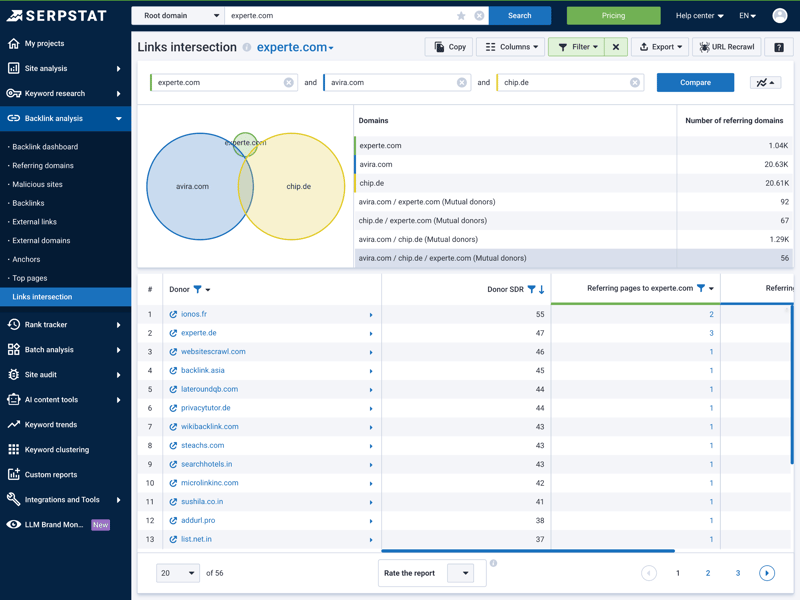This screenshot has width=800, height=600.
Task: Go to page 2 of results
Action: pos(708,573)
